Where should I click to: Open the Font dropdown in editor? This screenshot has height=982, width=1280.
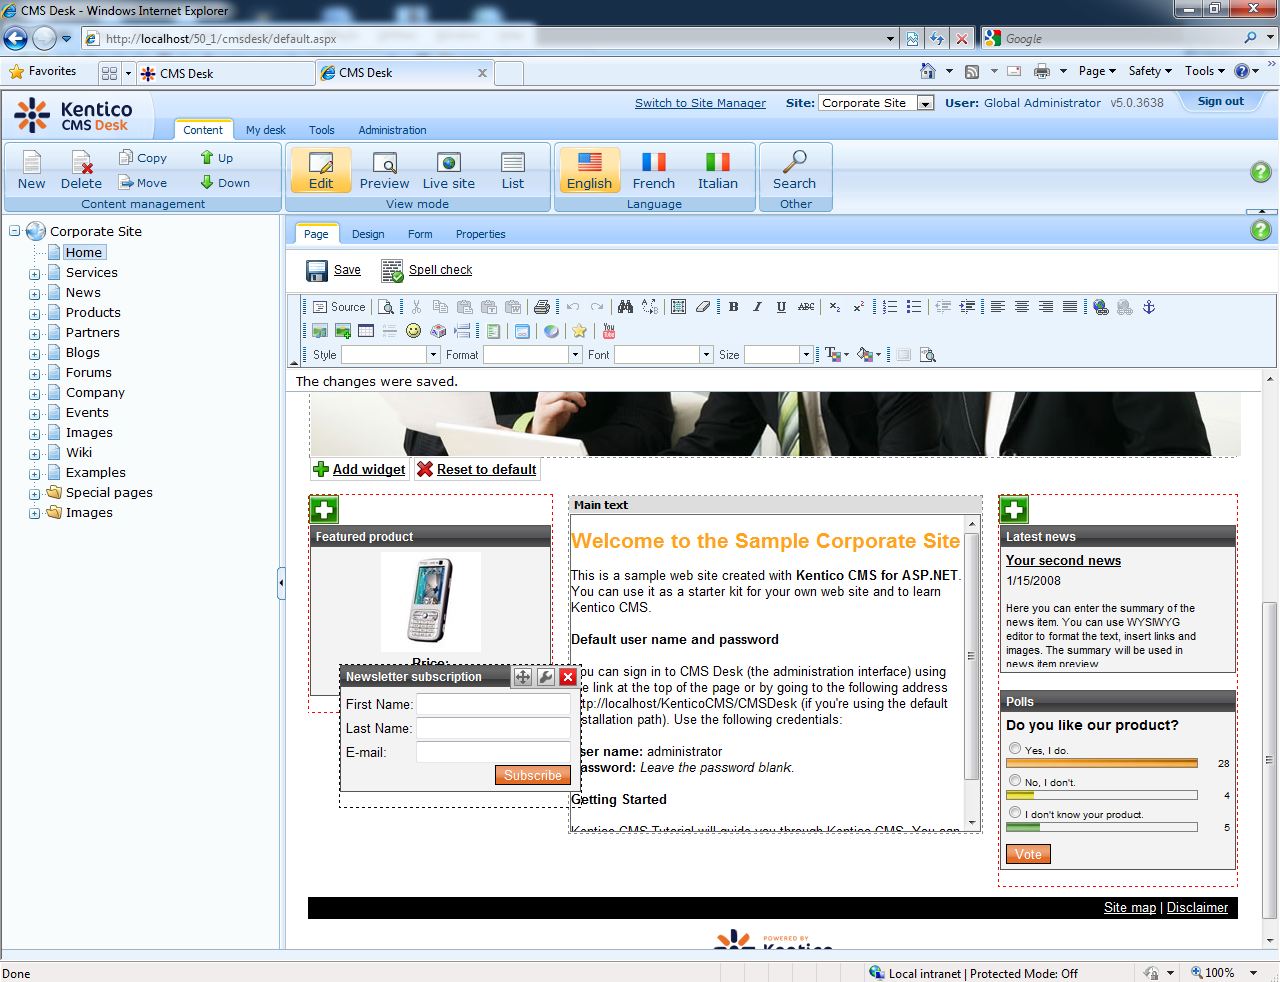pyautogui.click(x=706, y=355)
